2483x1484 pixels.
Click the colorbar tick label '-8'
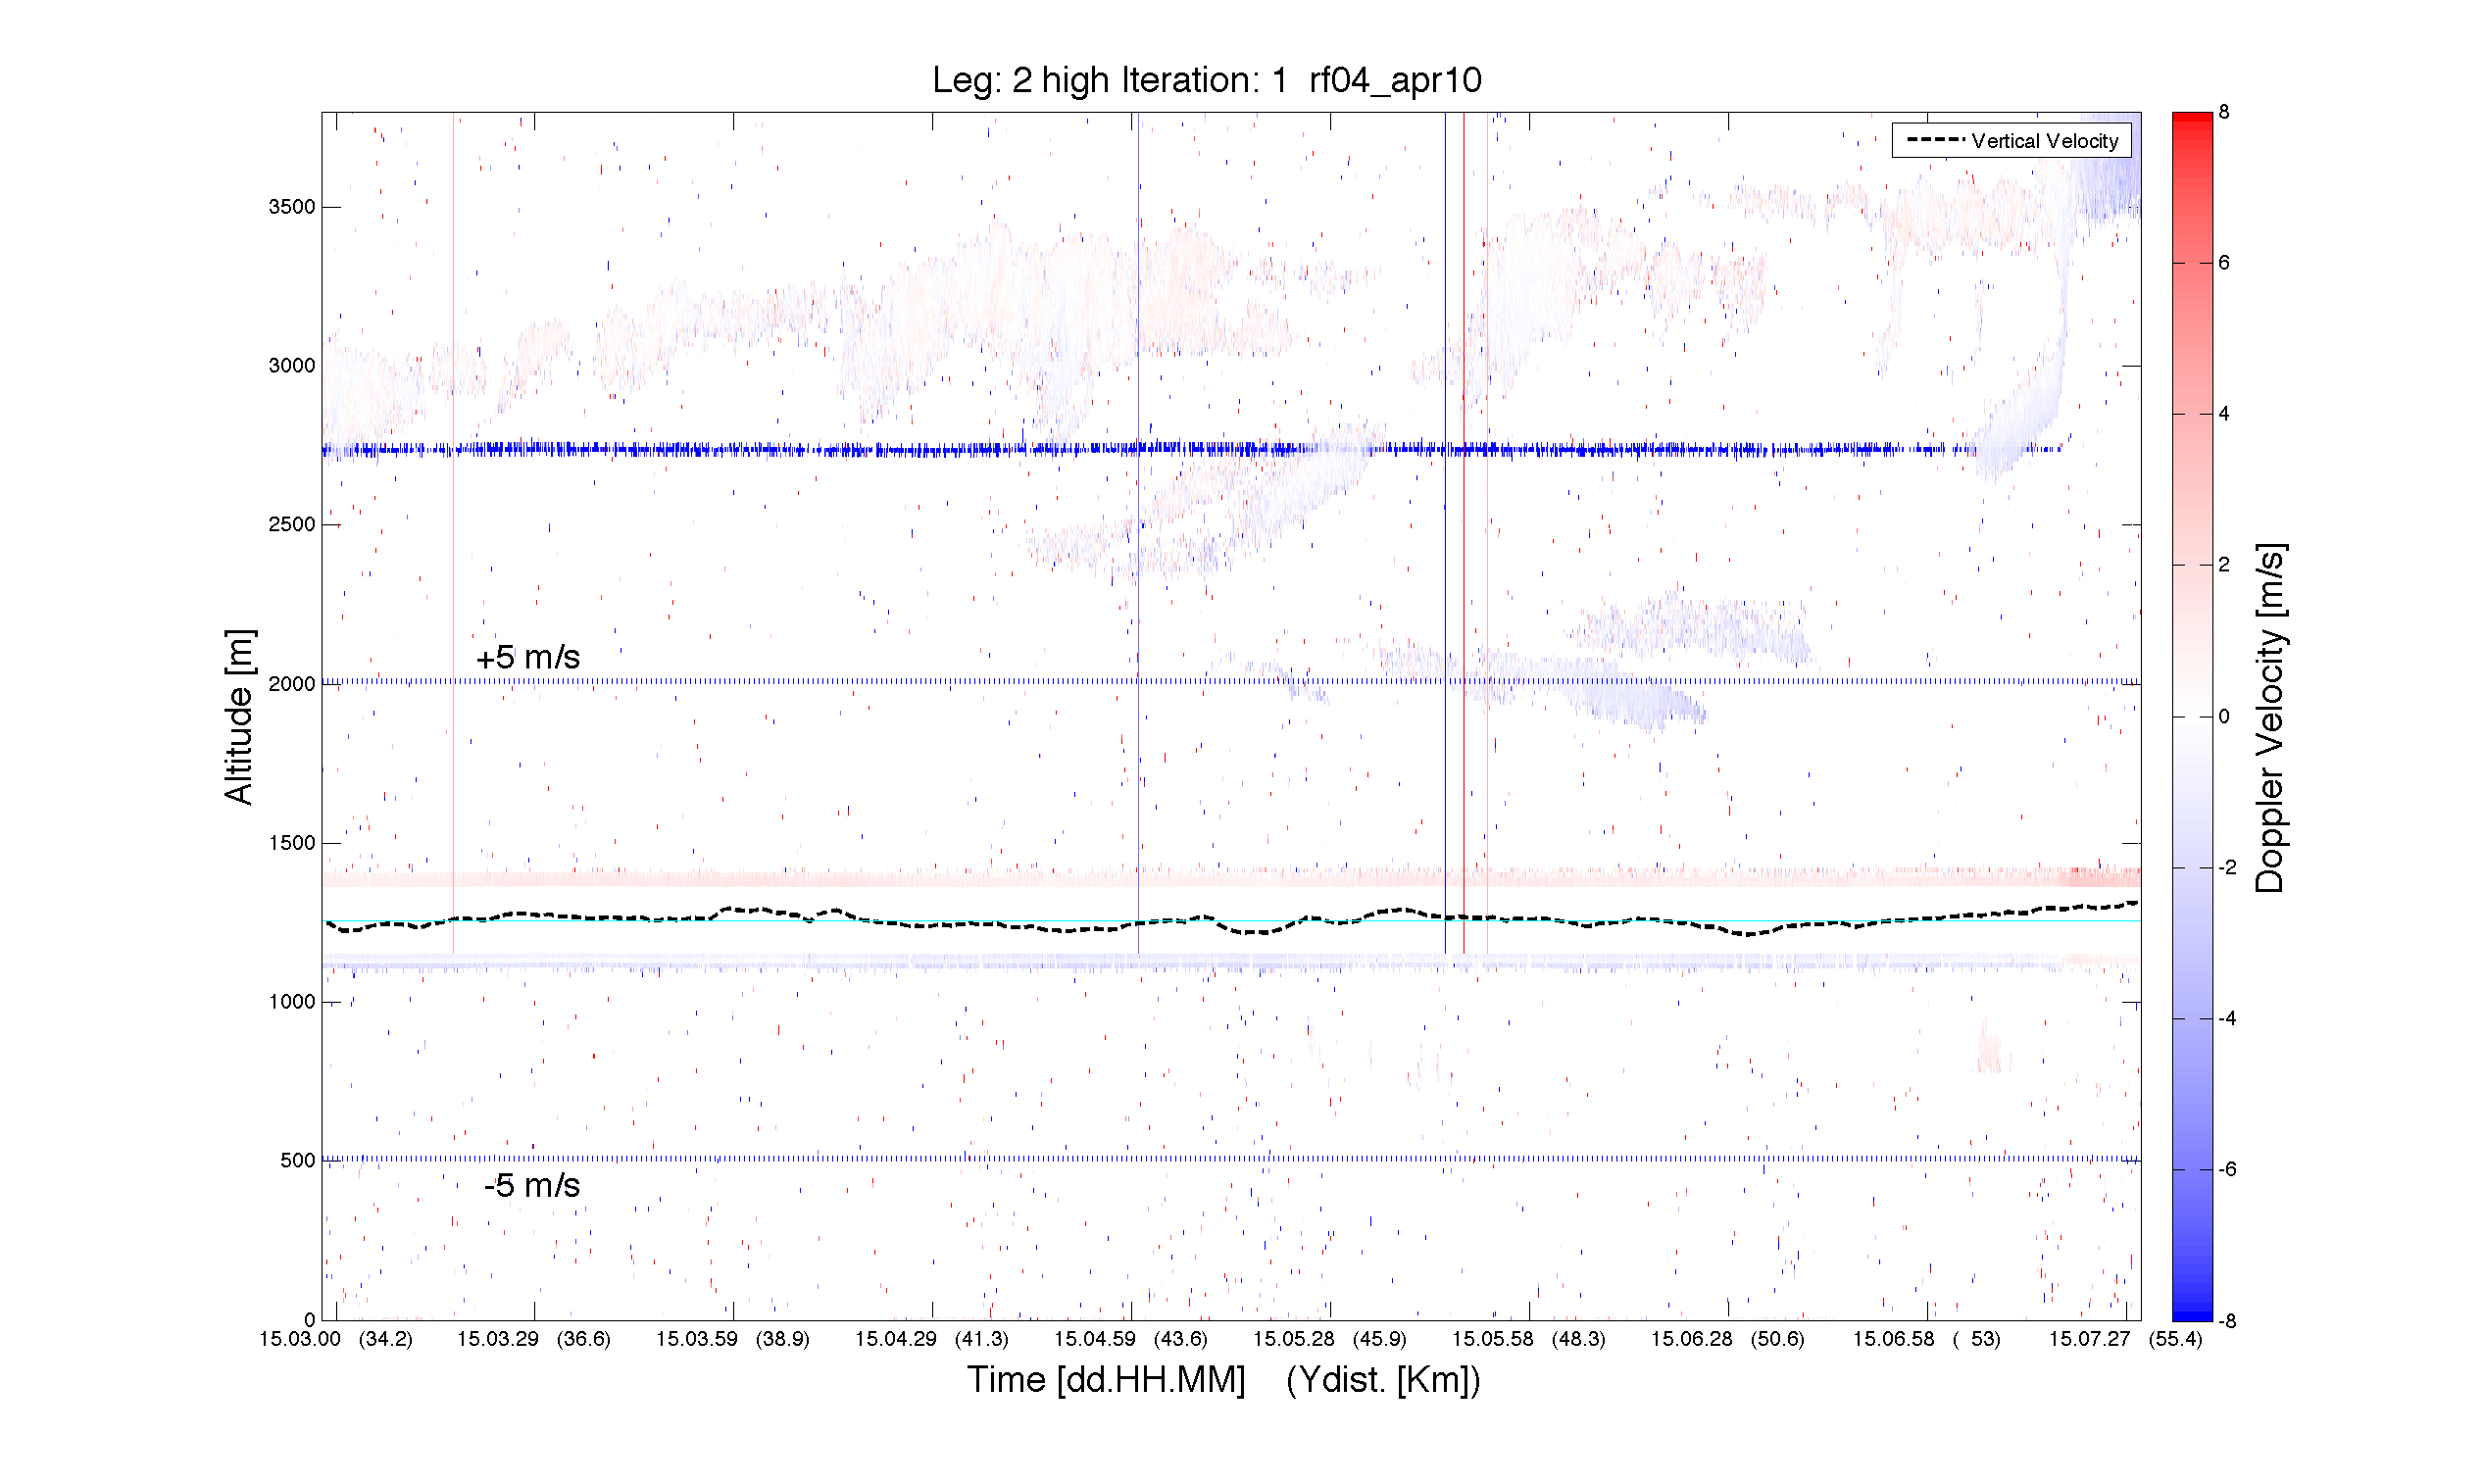pos(2227,1321)
